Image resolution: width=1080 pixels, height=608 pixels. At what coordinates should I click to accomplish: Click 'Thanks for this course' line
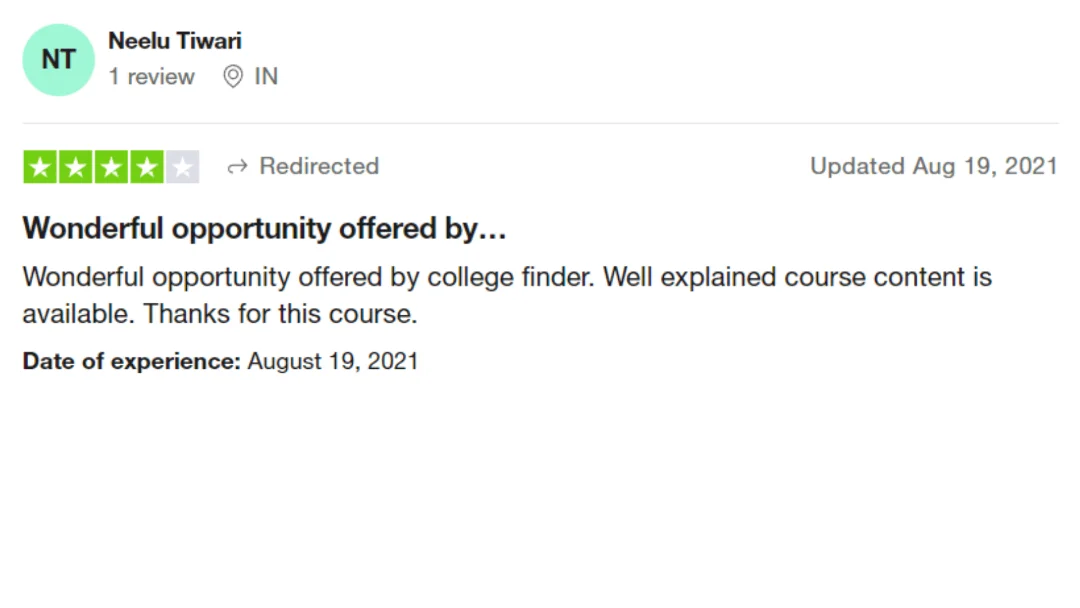(280, 314)
